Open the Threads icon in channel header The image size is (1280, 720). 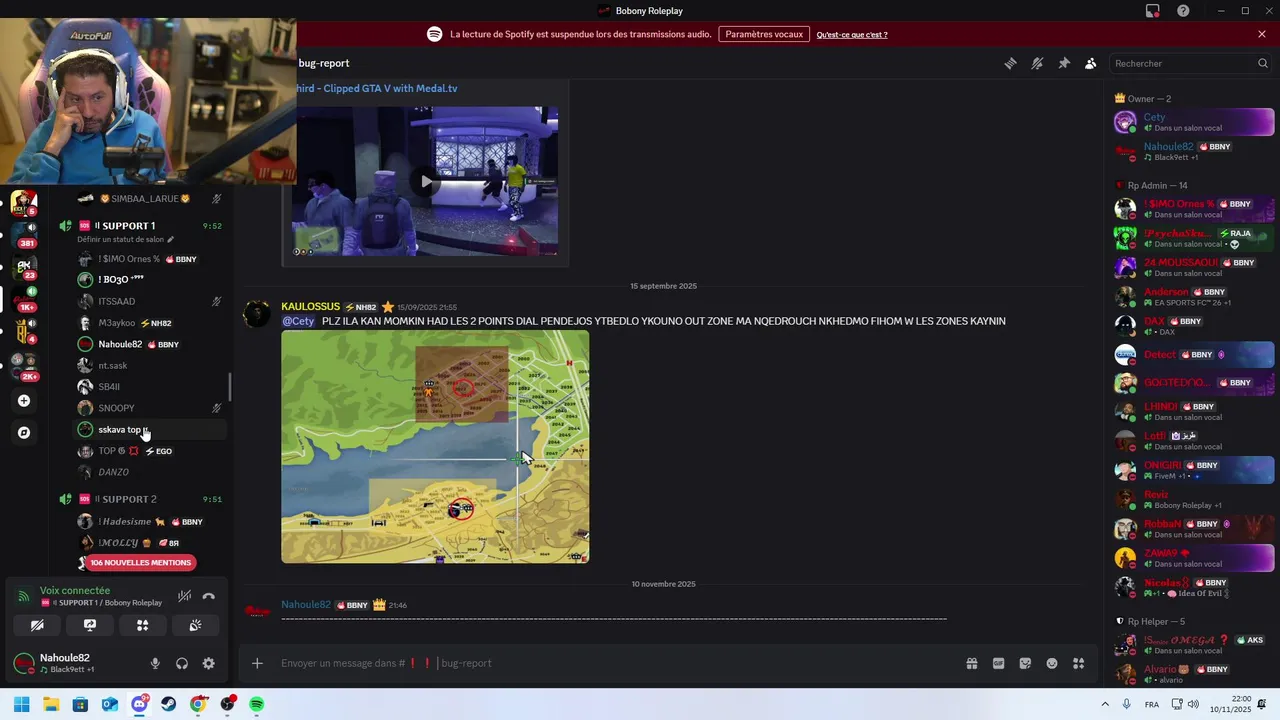tap(1010, 63)
